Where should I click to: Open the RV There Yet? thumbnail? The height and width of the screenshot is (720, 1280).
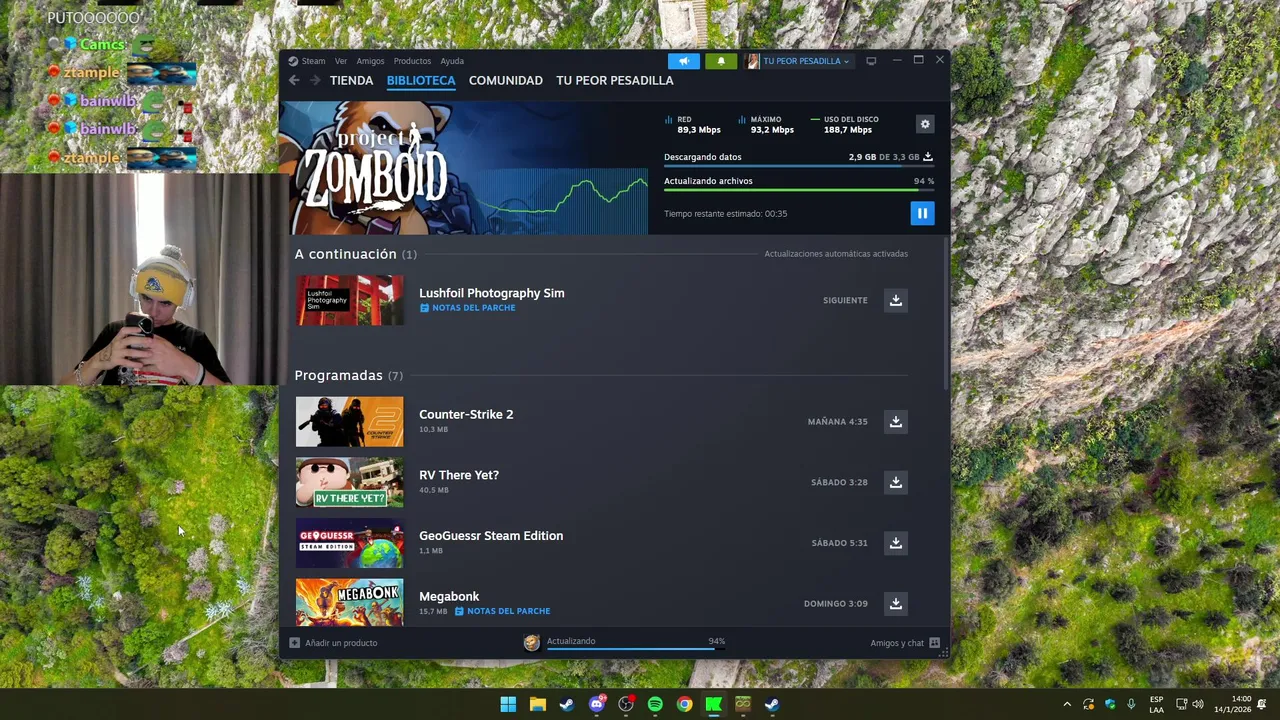[349, 482]
